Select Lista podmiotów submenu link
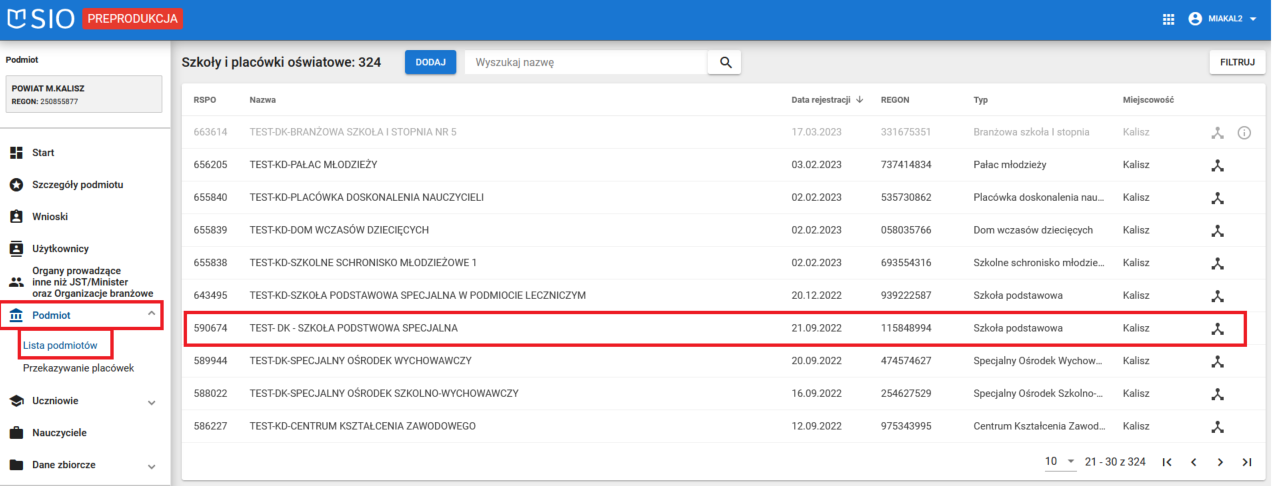This screenshot has height=486, width=1272. (60, 345)
